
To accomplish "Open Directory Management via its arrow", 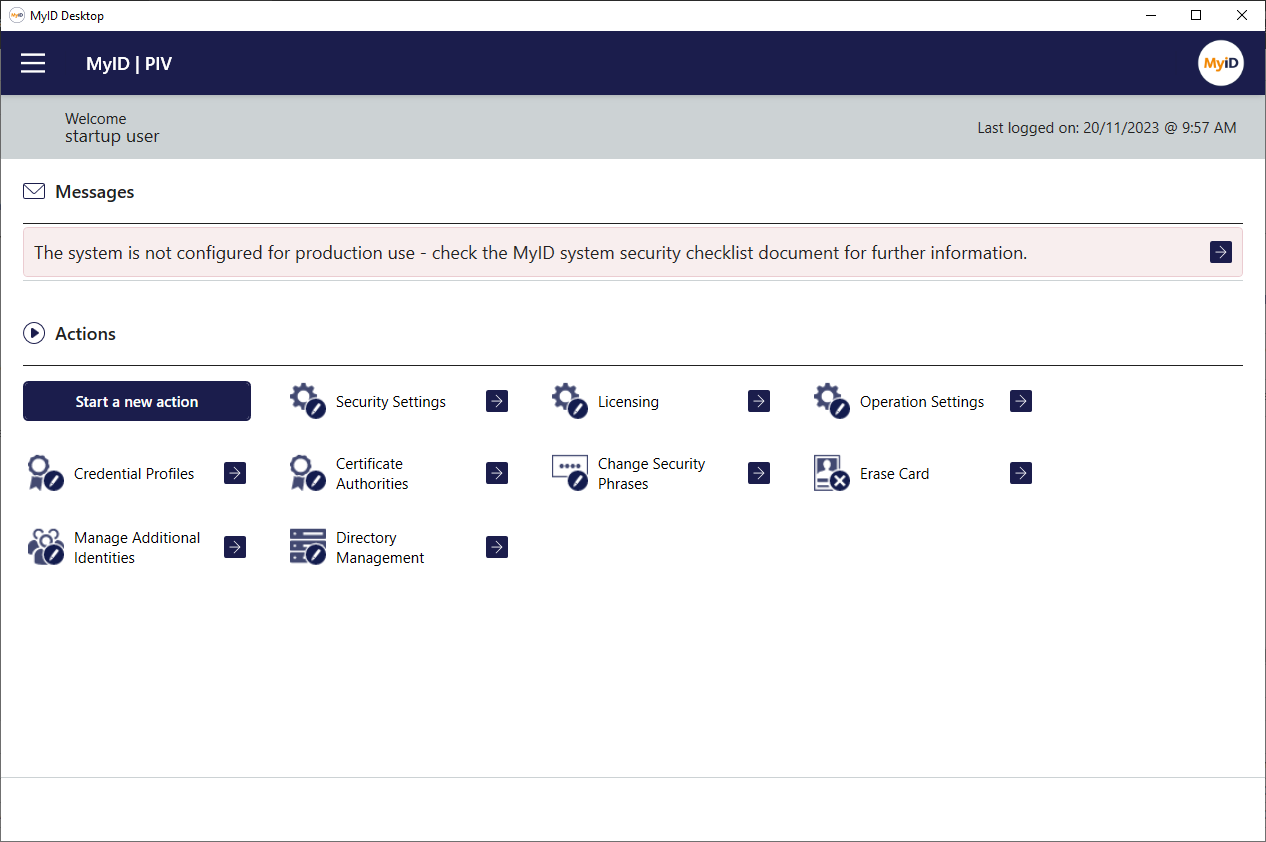I will (x=497, y=547).
